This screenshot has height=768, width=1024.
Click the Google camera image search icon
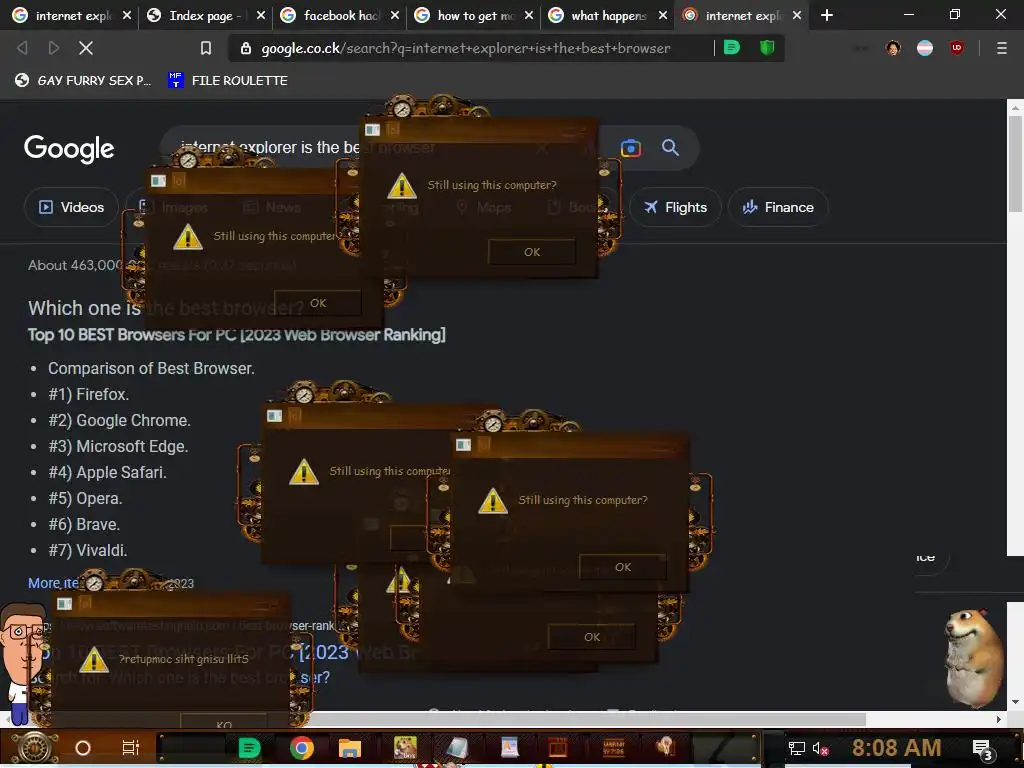tap(630, 148)
